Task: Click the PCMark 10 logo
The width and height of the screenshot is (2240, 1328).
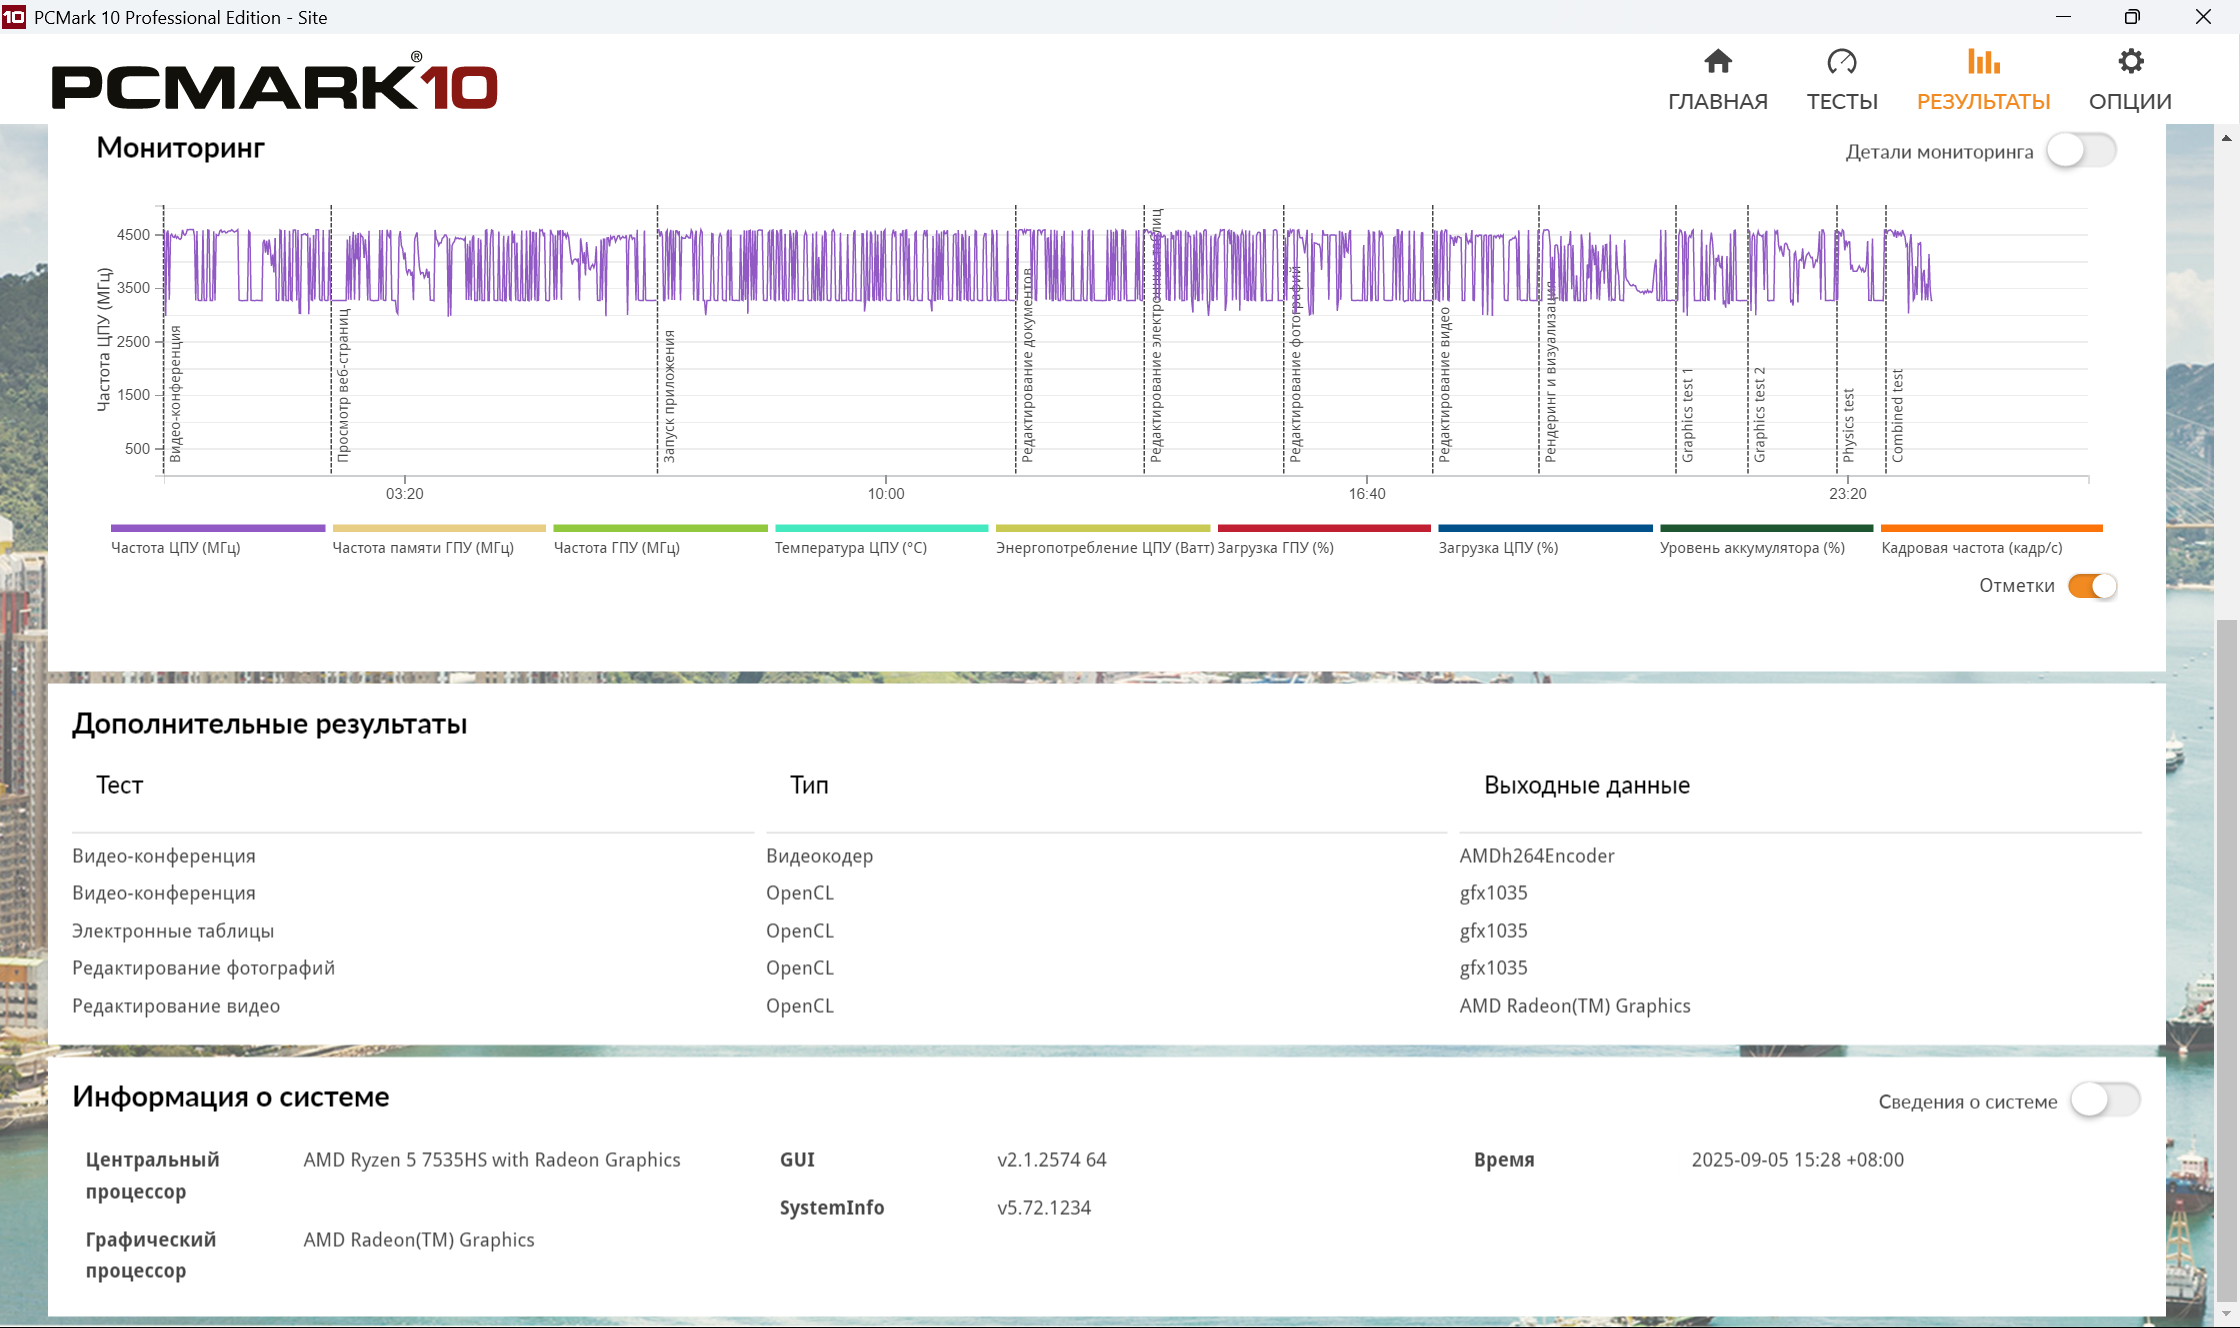Action: pyautogui.click(x=274, y=85)
